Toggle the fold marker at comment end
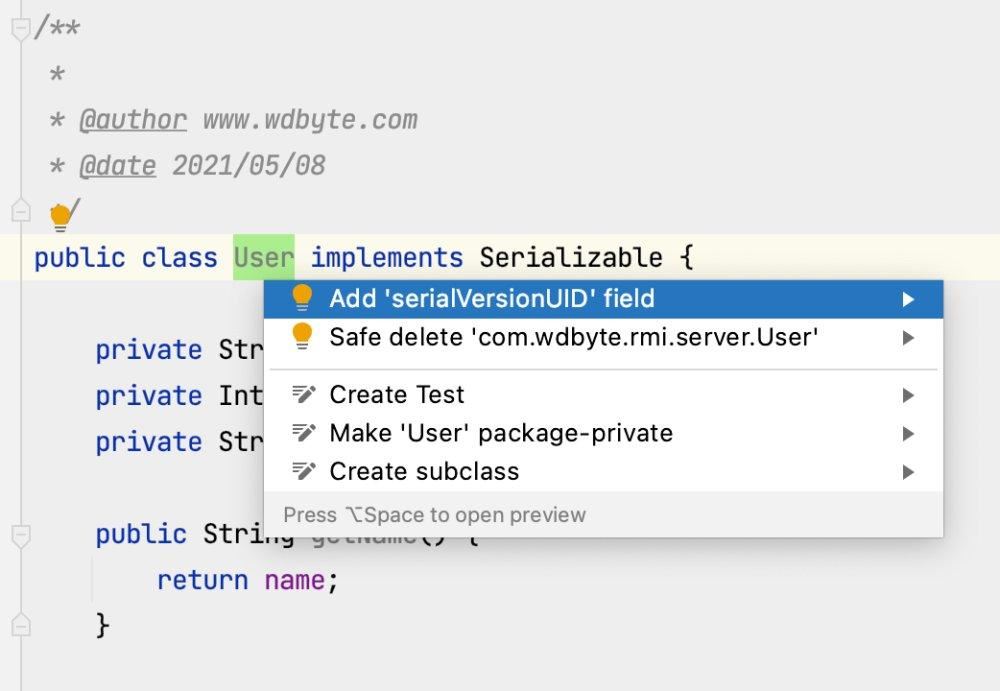Screen dimensions: 1000x691 21,211
